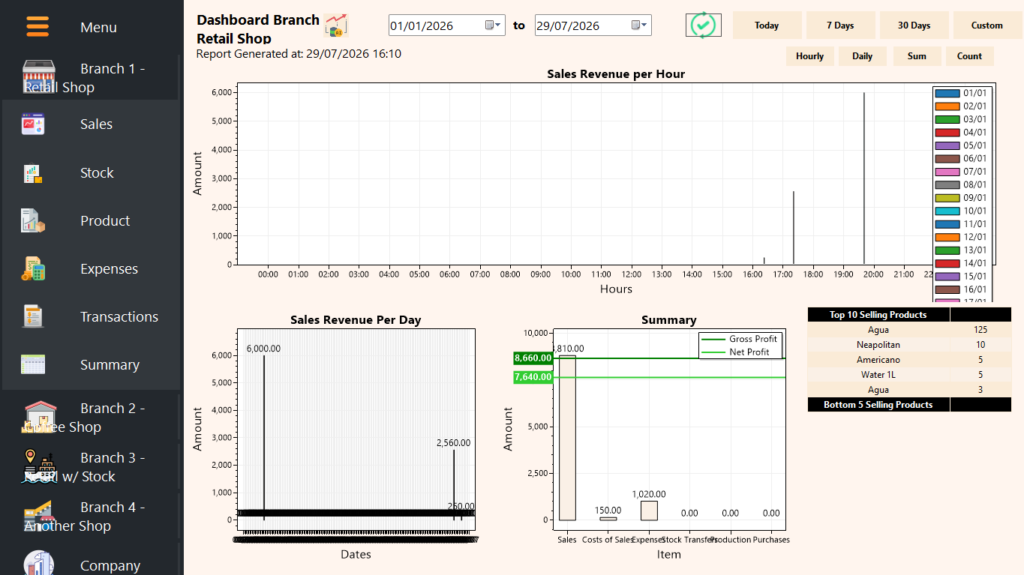Click the Net Profit legend entry

coord(735,352)
